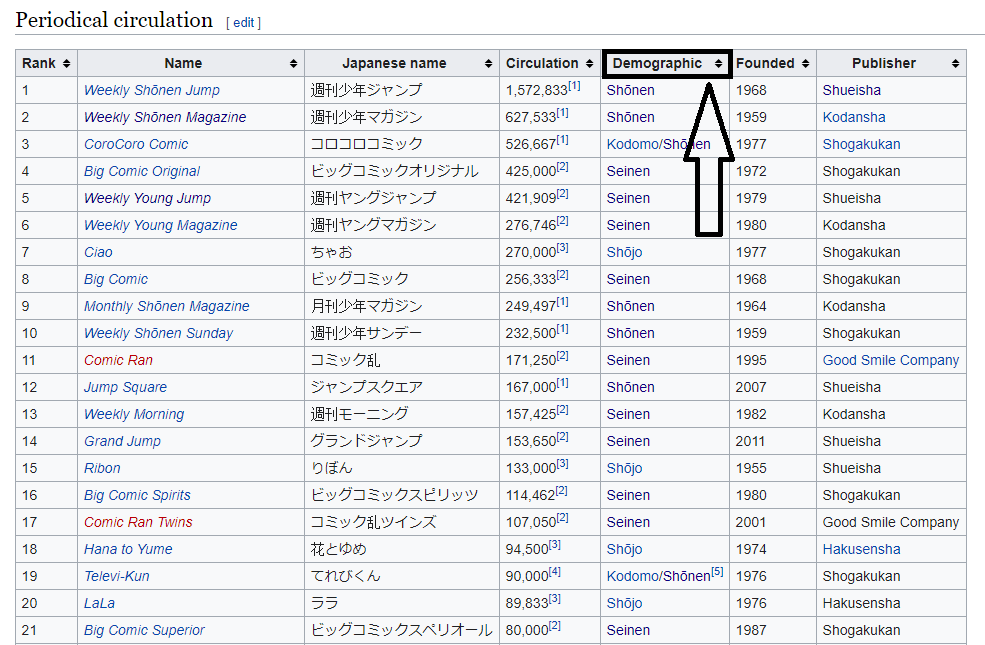Sort table by Rank column arrows
Screen dimensions: 985x645
(x=67, y=64)
